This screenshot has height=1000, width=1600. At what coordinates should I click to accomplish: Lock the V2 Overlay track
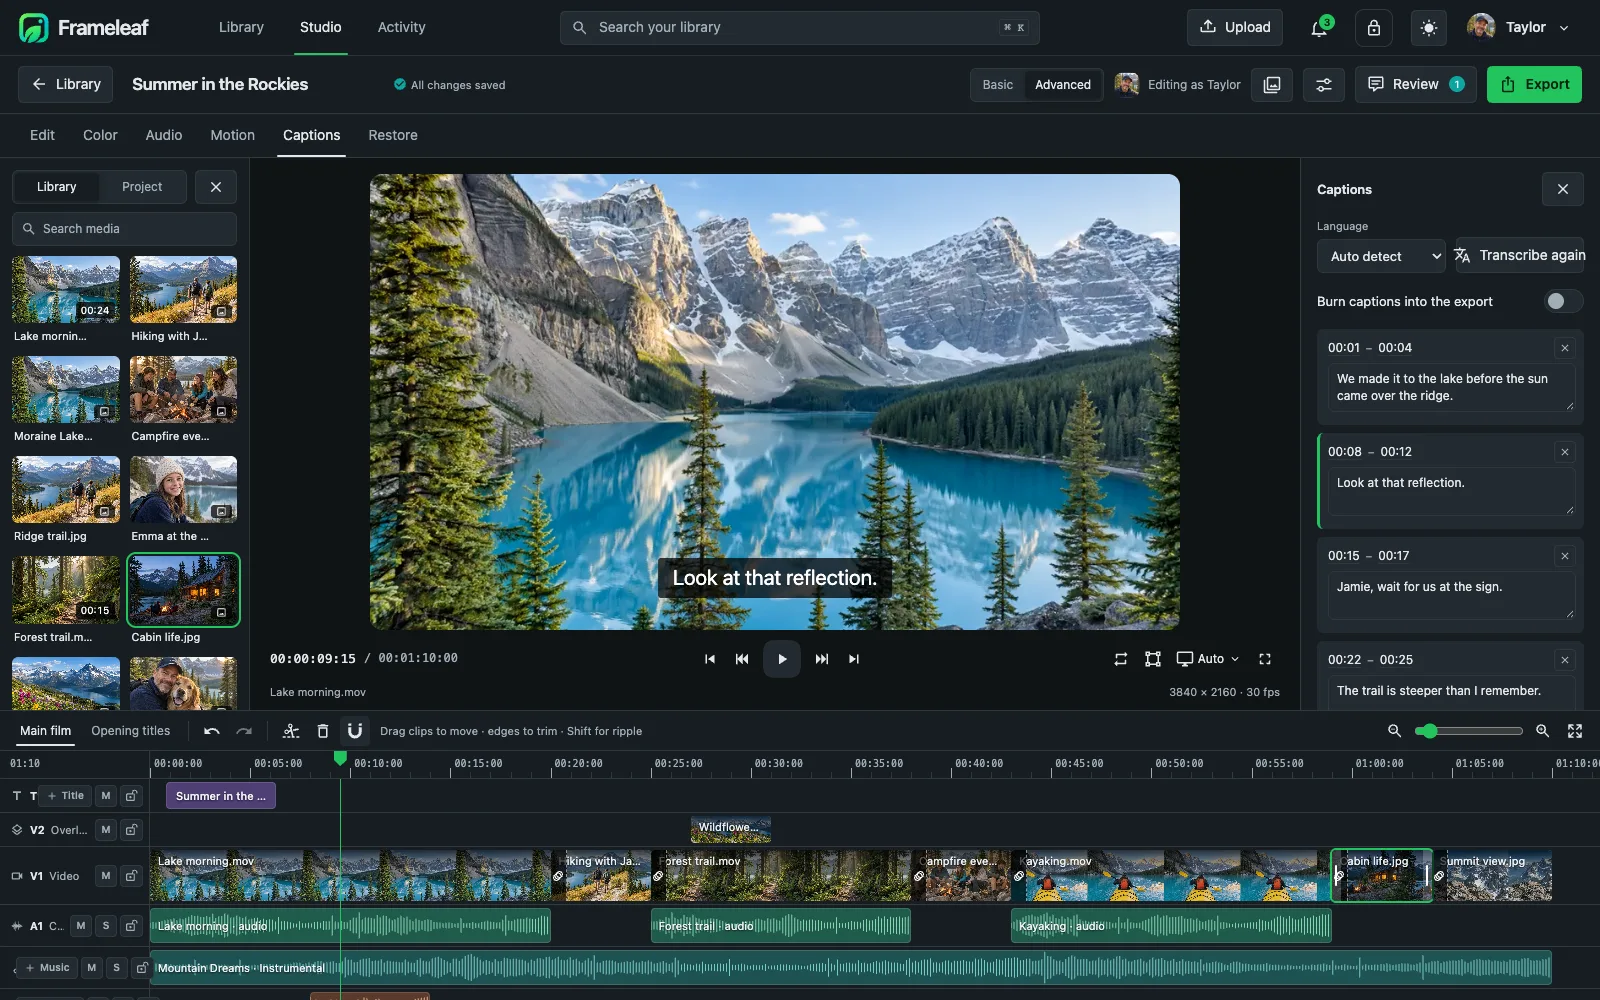click(x=131, y=830)
